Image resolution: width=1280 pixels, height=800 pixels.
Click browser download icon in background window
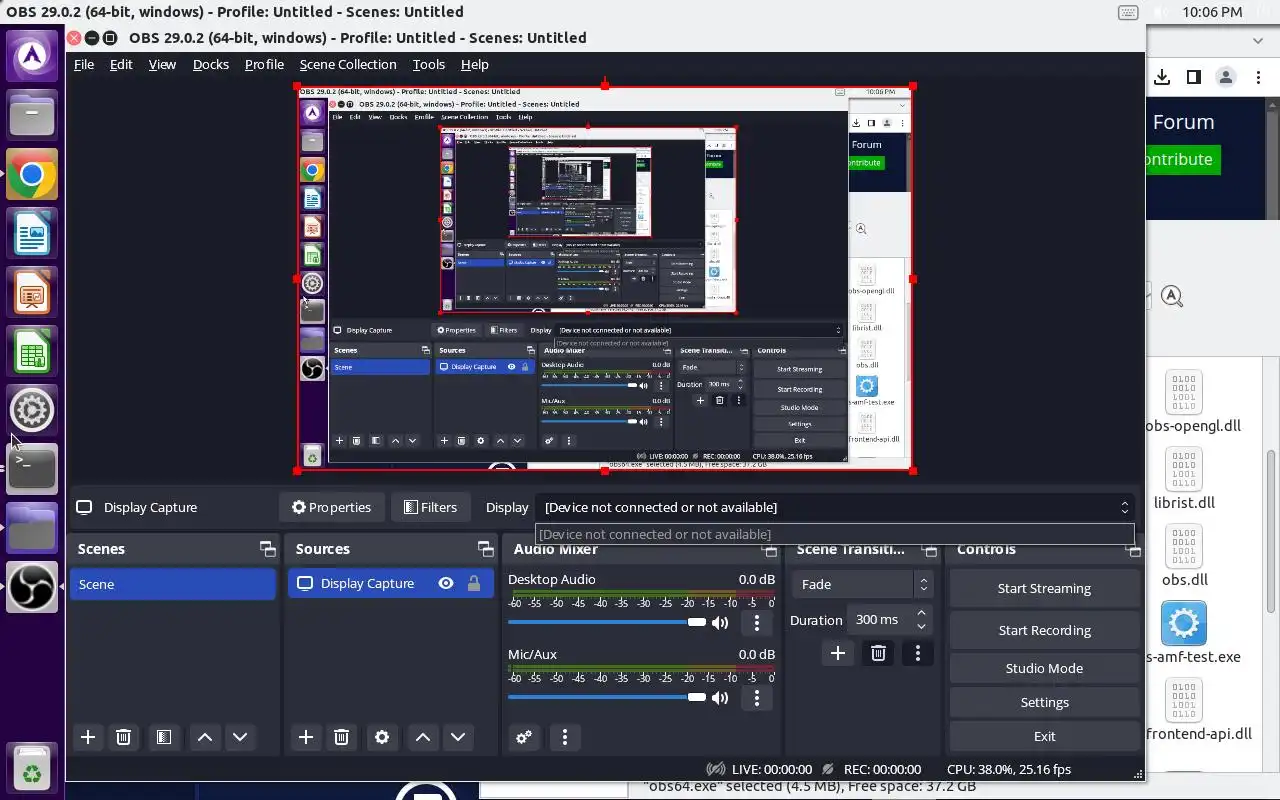click(x=1162, y=77)
